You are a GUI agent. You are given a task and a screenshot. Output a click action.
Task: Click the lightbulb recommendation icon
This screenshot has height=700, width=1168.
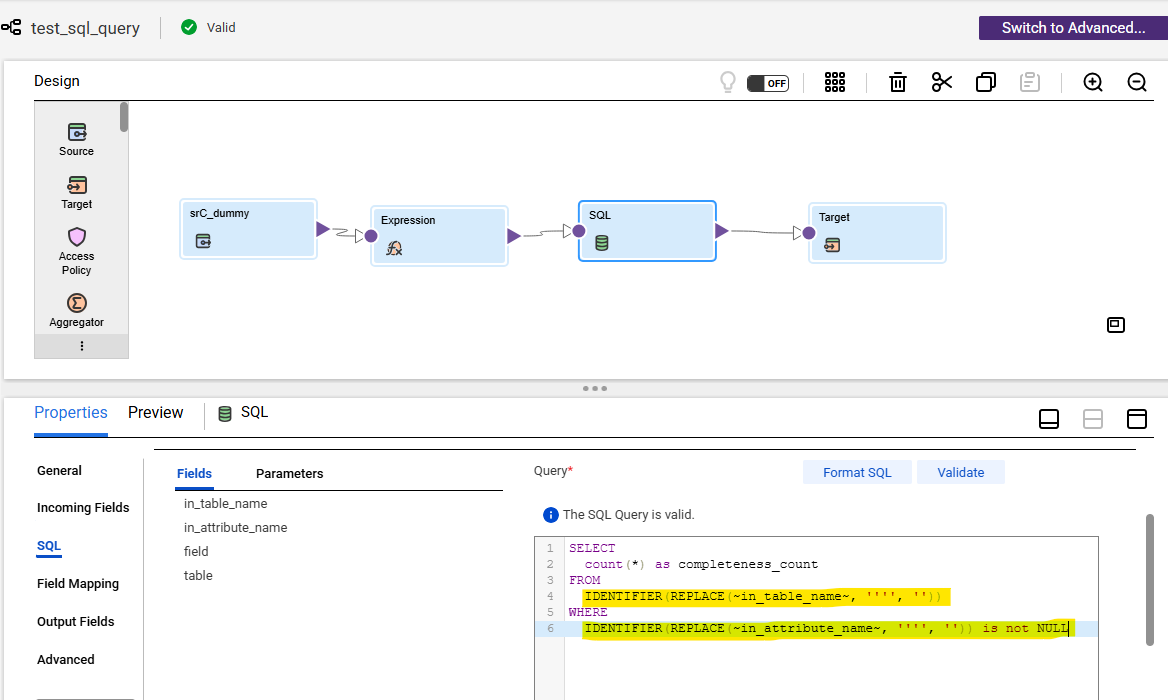tap(728, 82)
